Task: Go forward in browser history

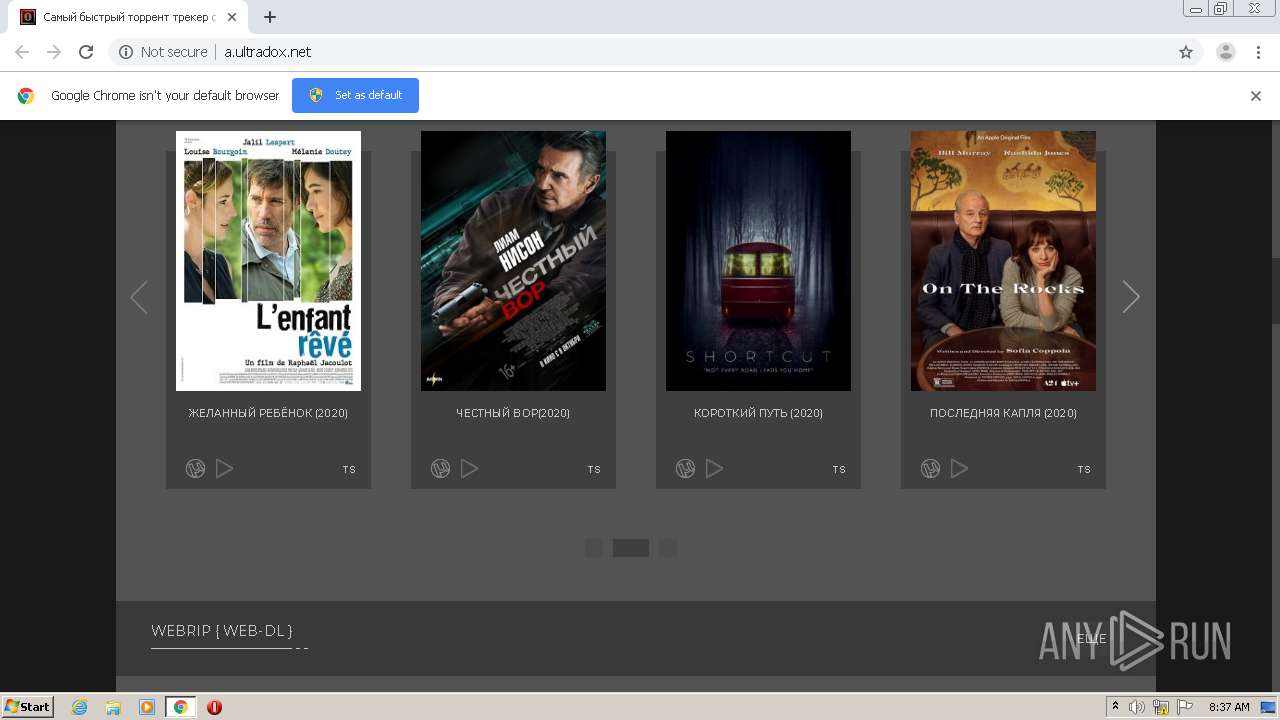Action: click(54, 52)
